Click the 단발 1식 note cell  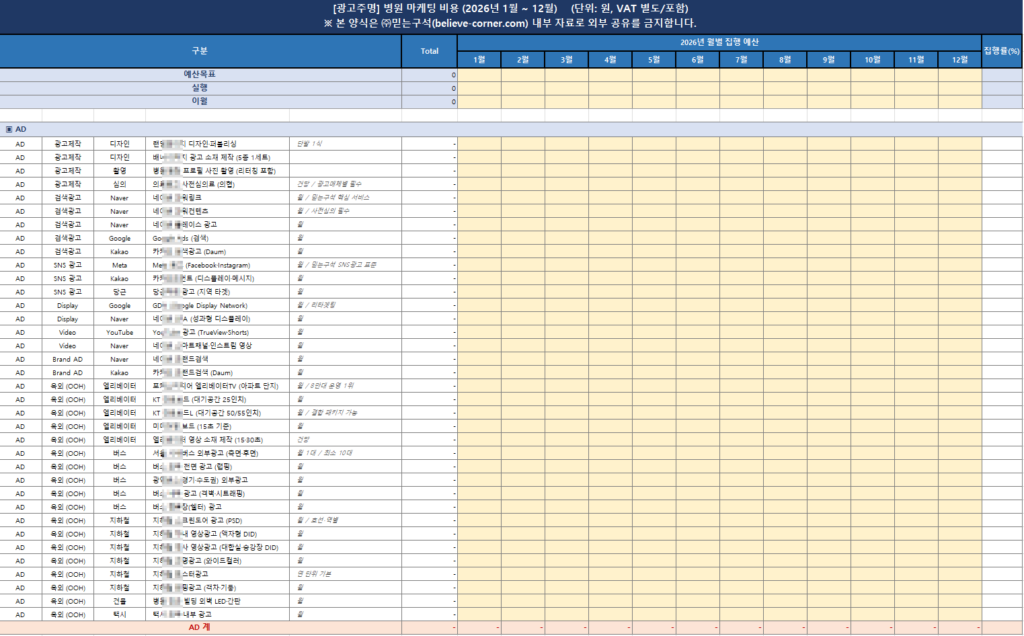point(345,144)
